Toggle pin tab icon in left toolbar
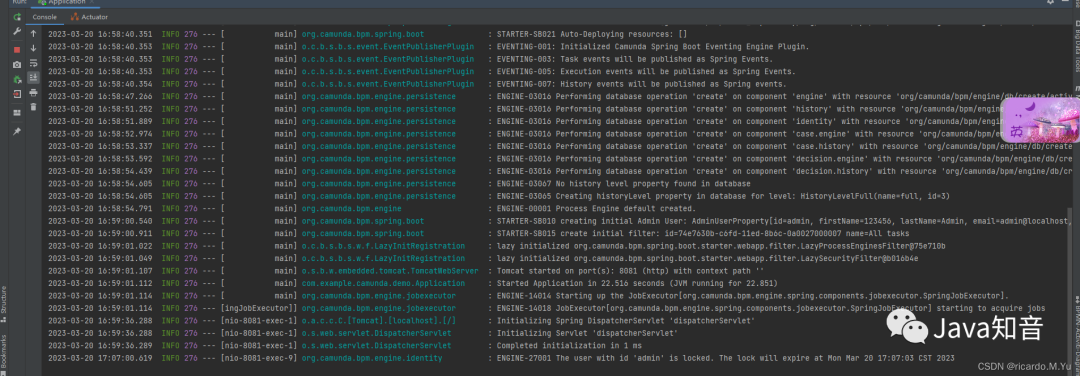 (17, 131)
